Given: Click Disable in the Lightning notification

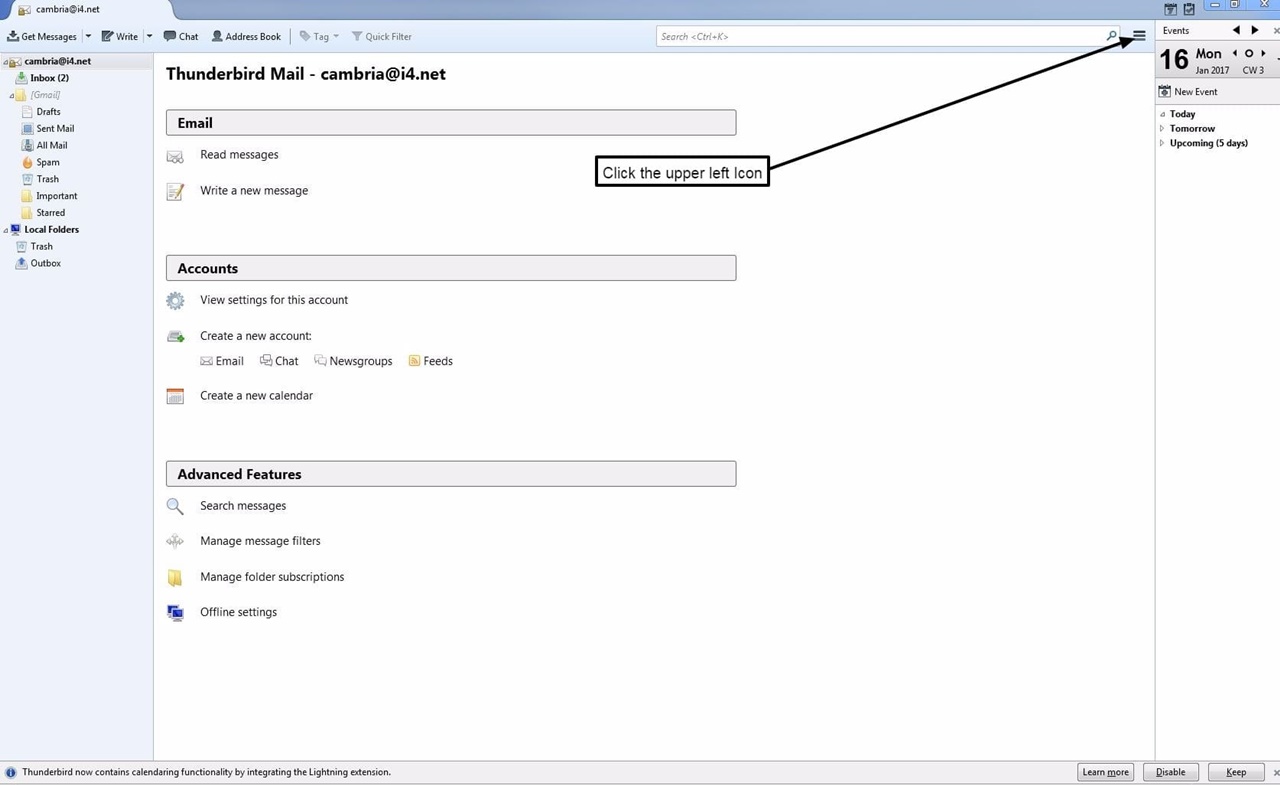Looking at the screenshot, I should click(x=1170, y=772).
